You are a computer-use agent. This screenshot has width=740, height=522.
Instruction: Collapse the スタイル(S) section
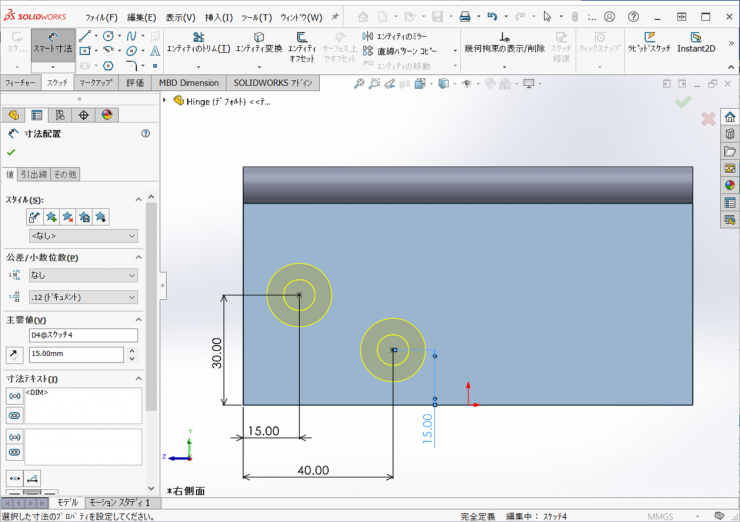point(138,200)
